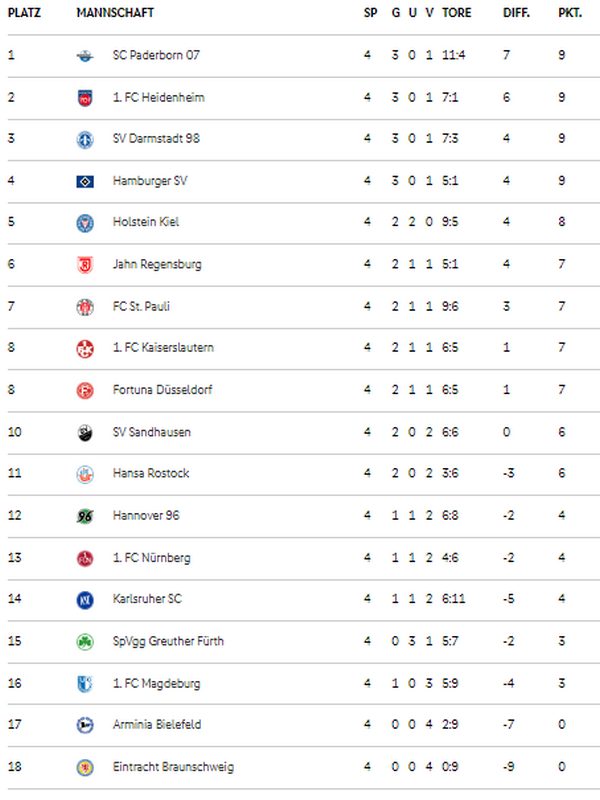Click the PLATZ column header
The height and width of the screenshot is (800, 600).
pos(24,13)
